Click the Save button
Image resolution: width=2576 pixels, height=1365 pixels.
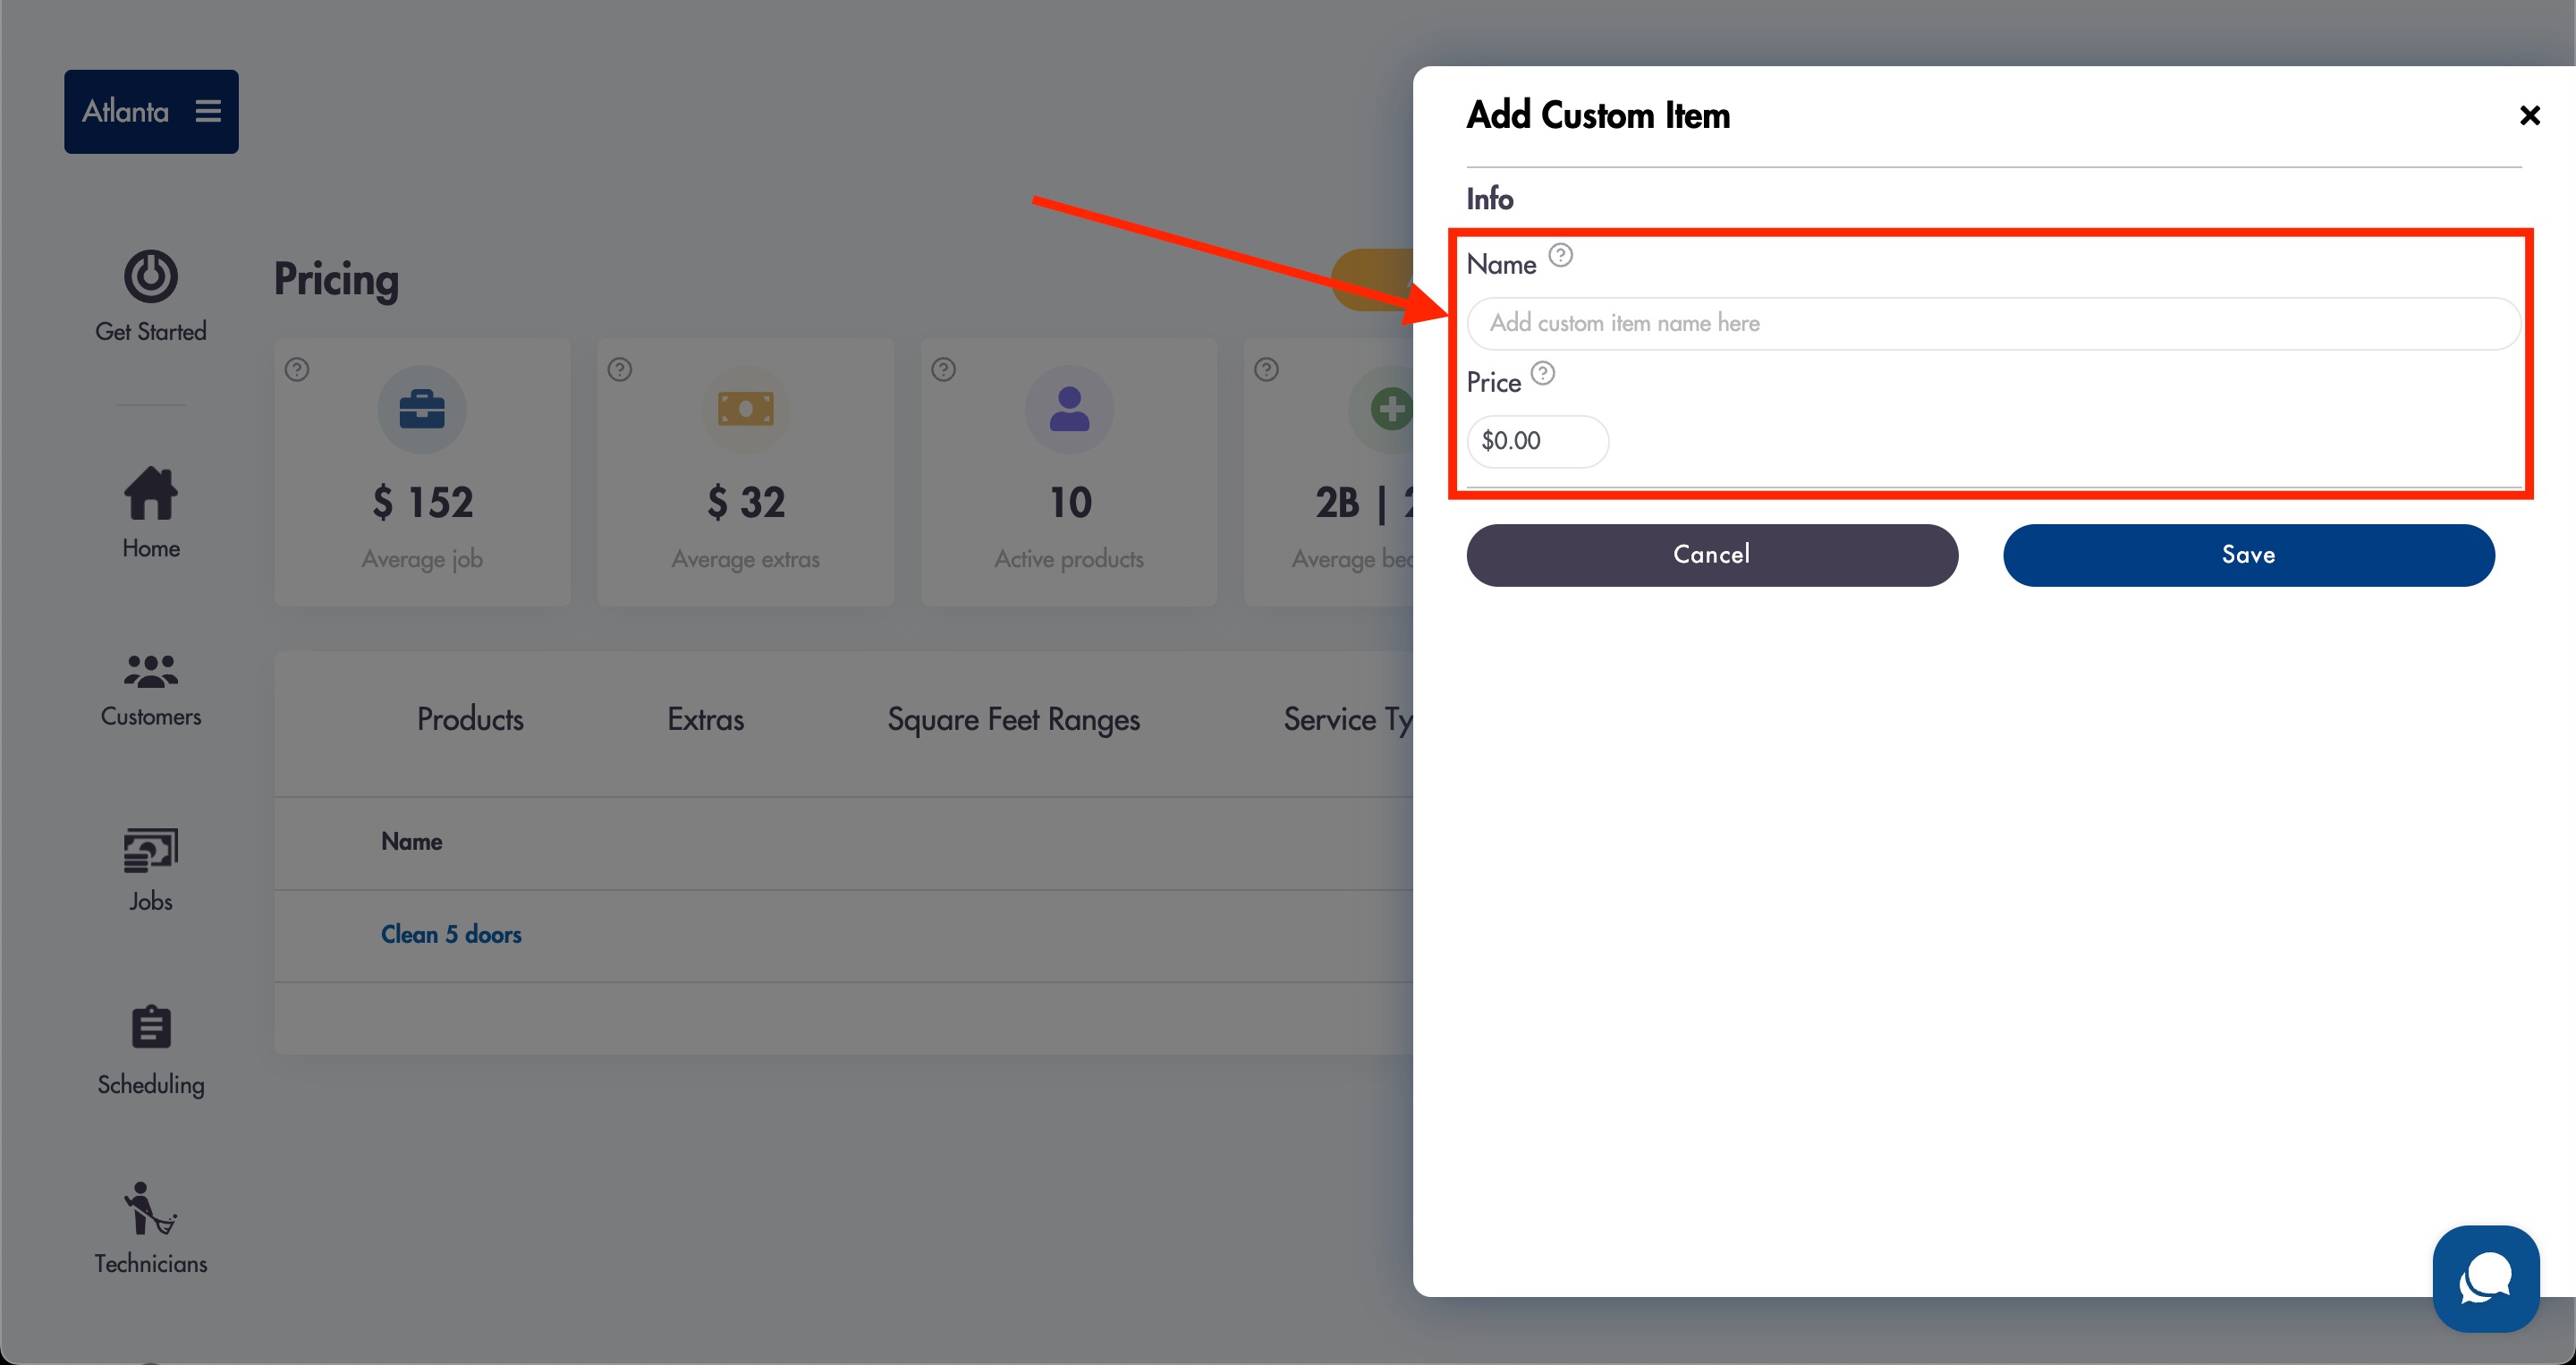[2248, 555]
